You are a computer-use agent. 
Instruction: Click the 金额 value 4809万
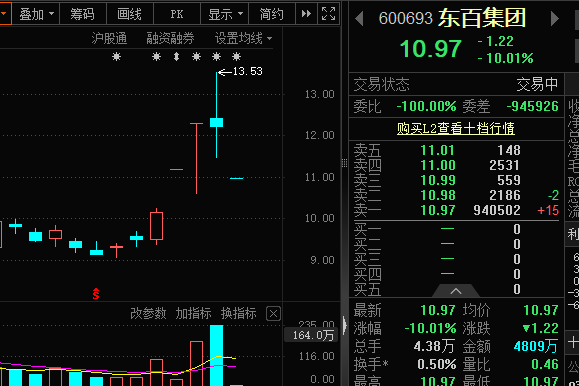535,346
